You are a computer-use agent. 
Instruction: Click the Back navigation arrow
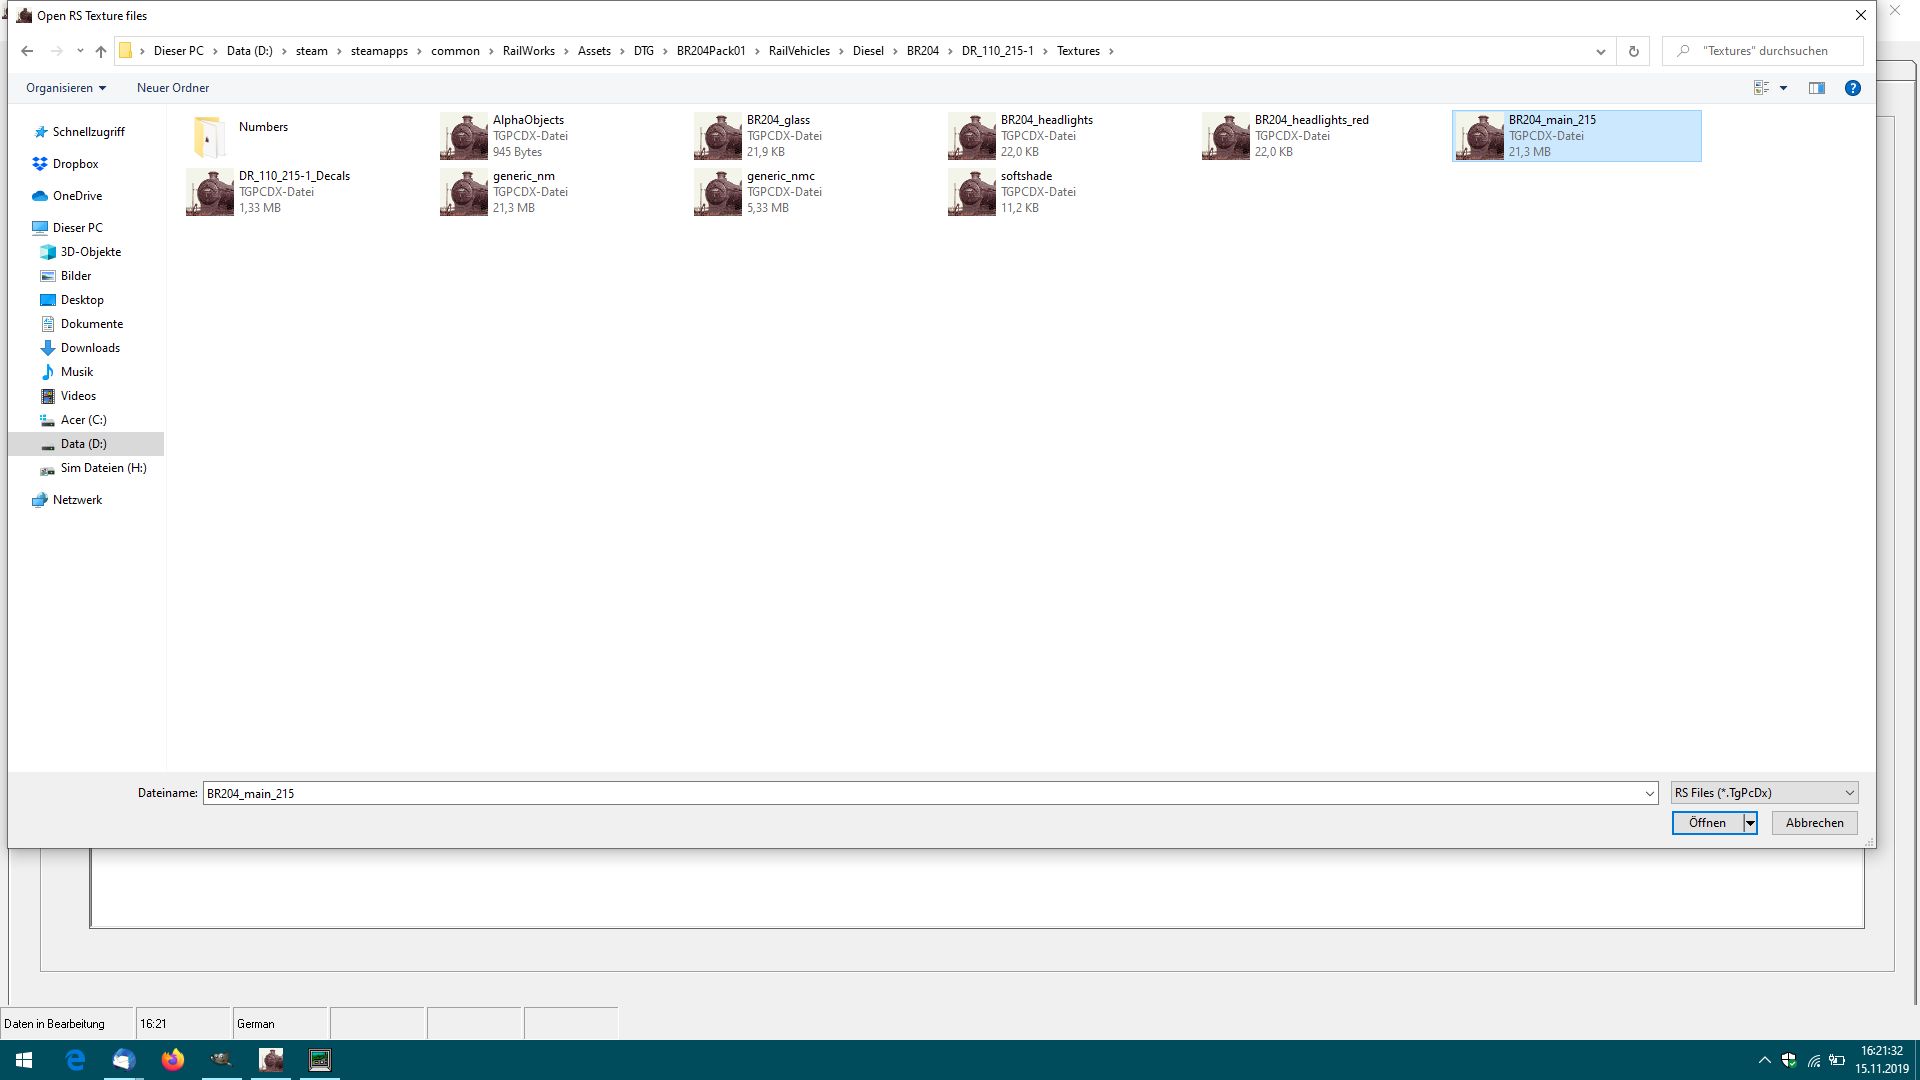(x=27, y=51)
